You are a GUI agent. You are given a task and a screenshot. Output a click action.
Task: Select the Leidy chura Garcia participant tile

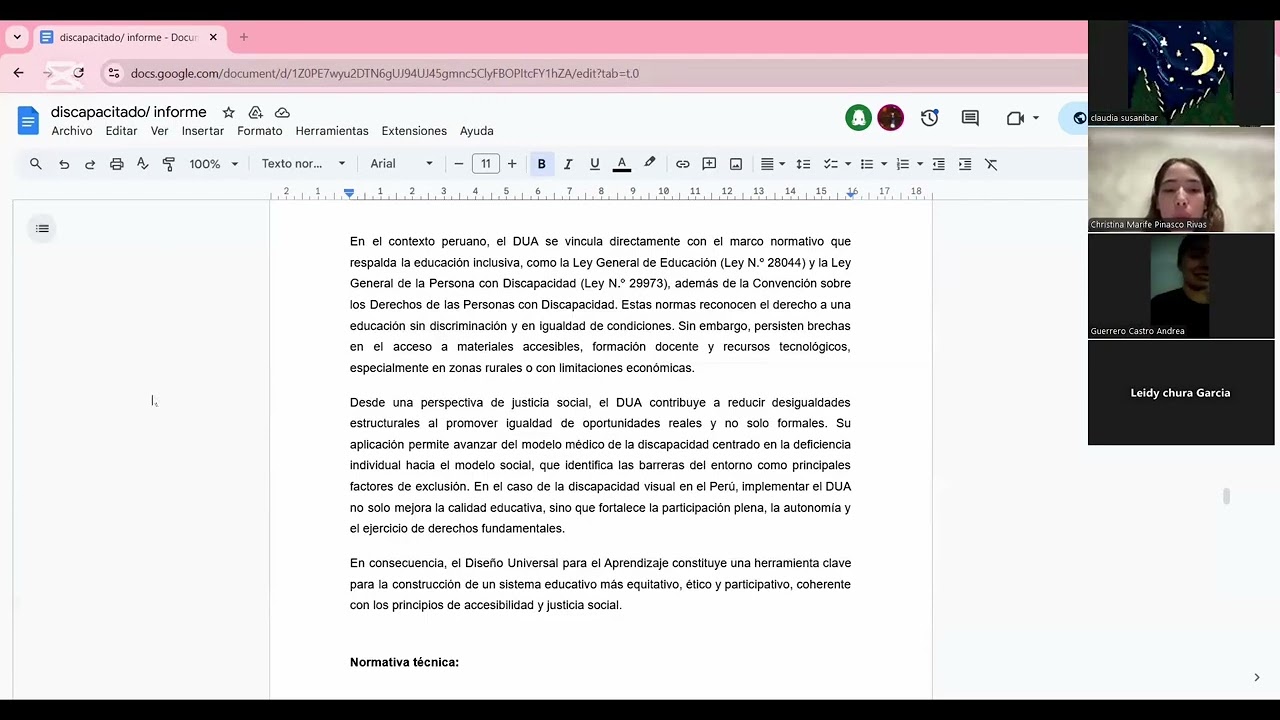(1181, 393)
